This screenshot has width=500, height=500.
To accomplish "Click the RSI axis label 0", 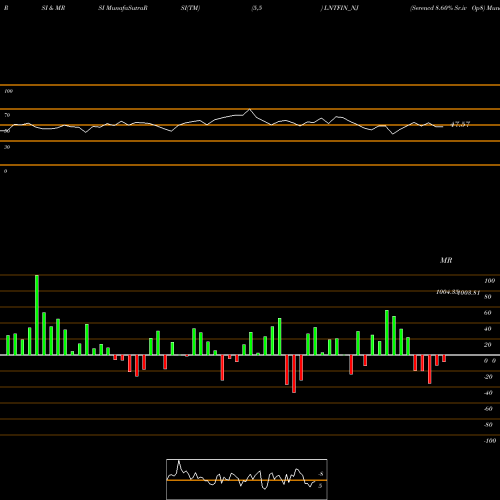I will 5,171.
